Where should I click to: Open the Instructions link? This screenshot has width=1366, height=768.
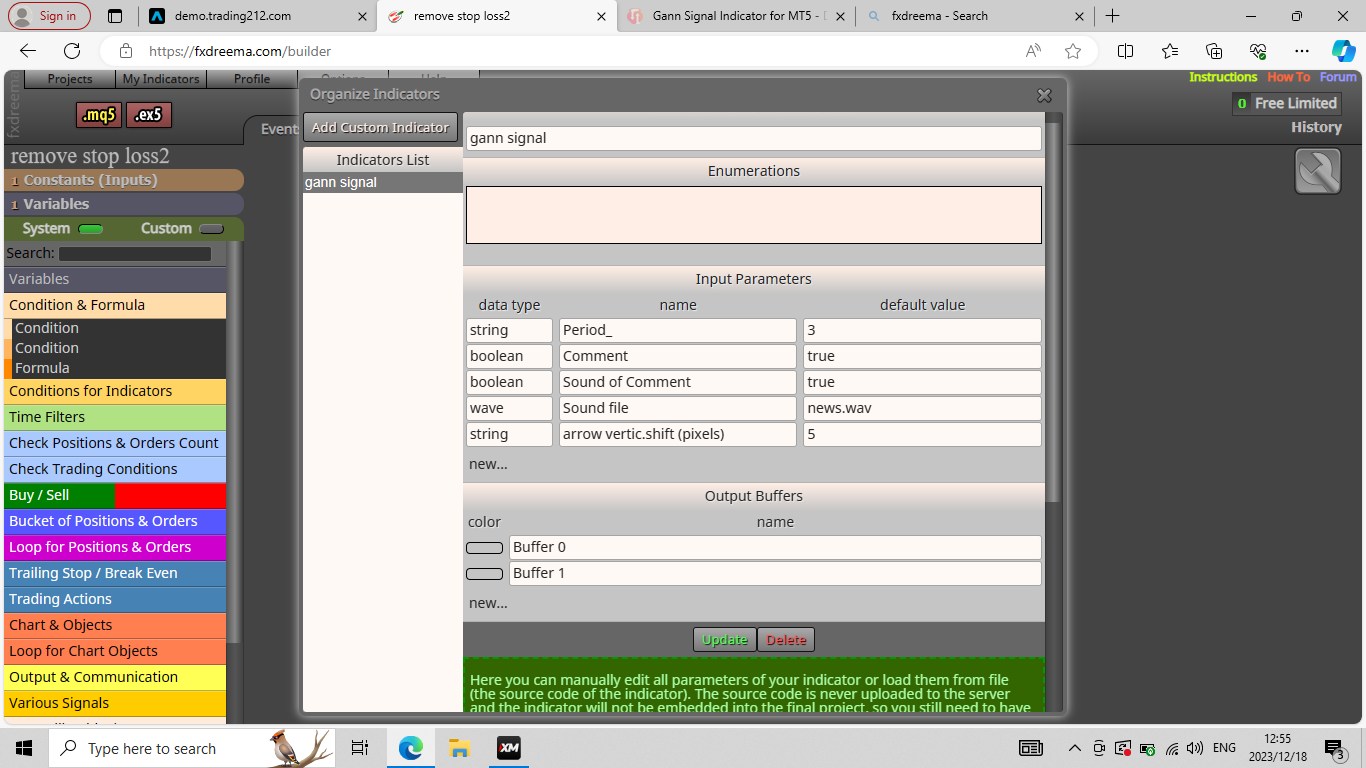tap(1223, 77)
